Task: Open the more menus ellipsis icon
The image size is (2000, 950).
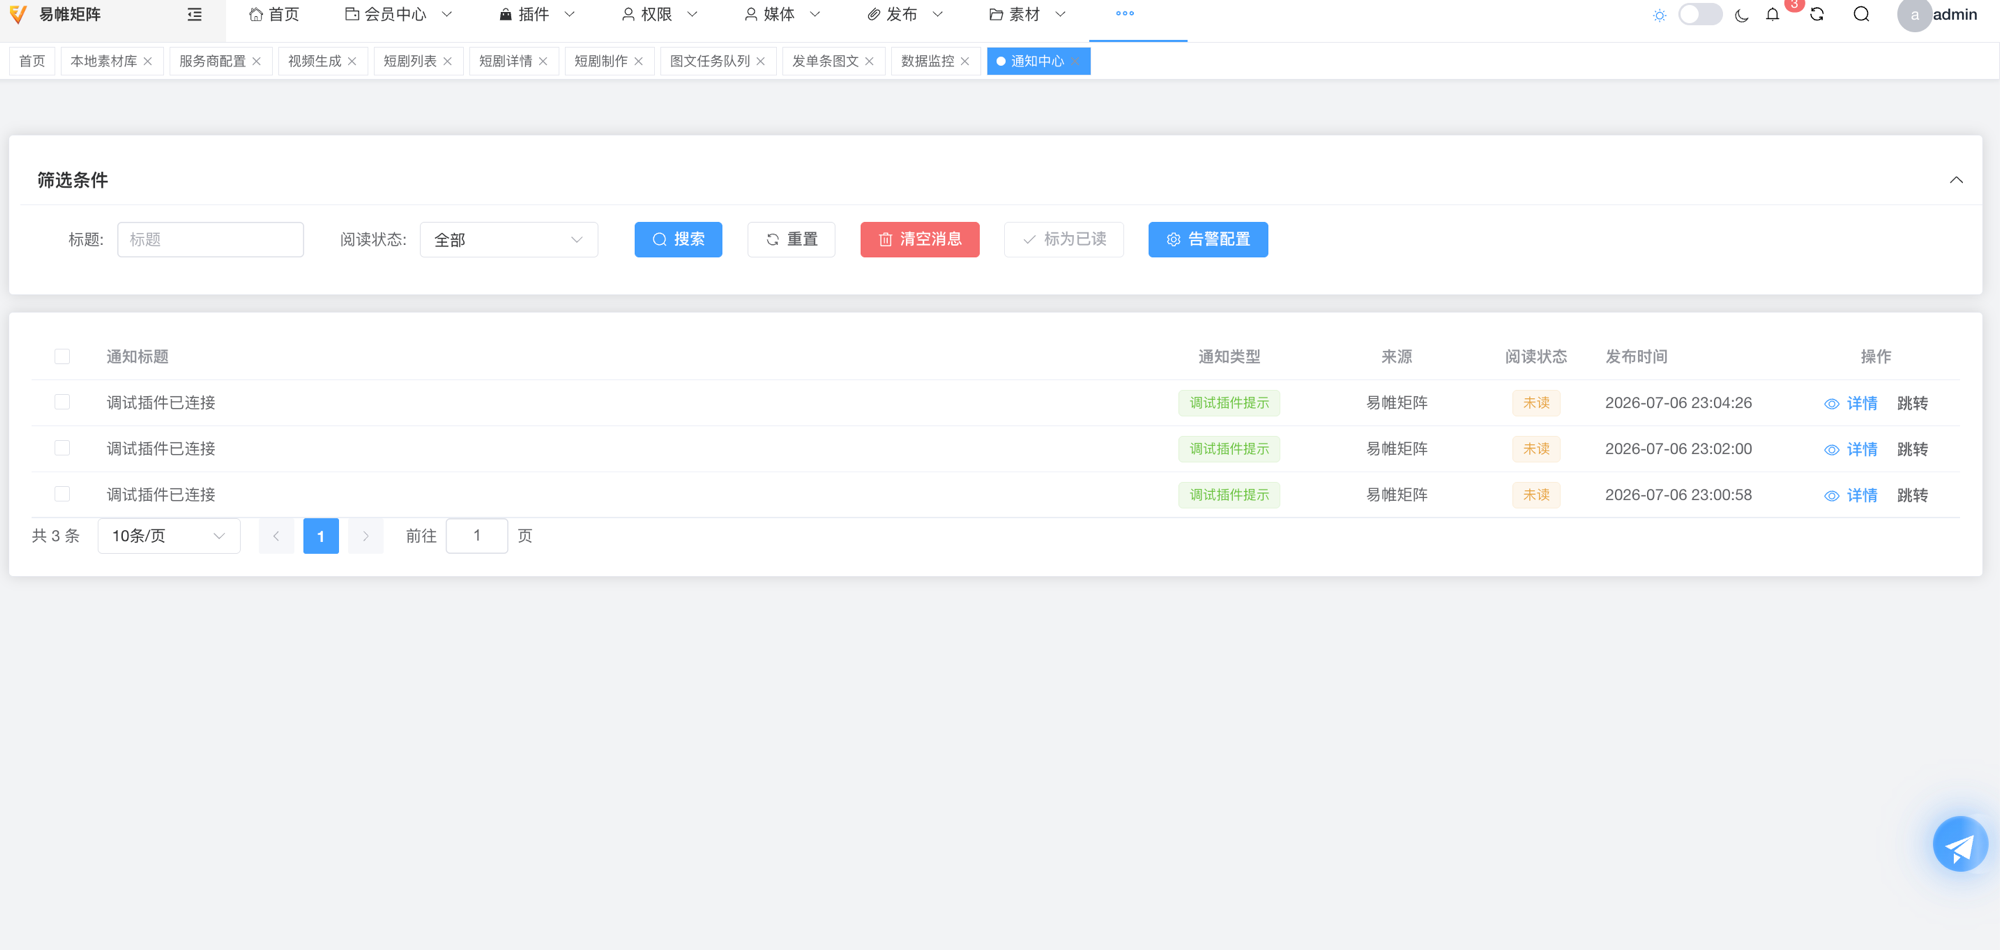Action: [1125, 14]
